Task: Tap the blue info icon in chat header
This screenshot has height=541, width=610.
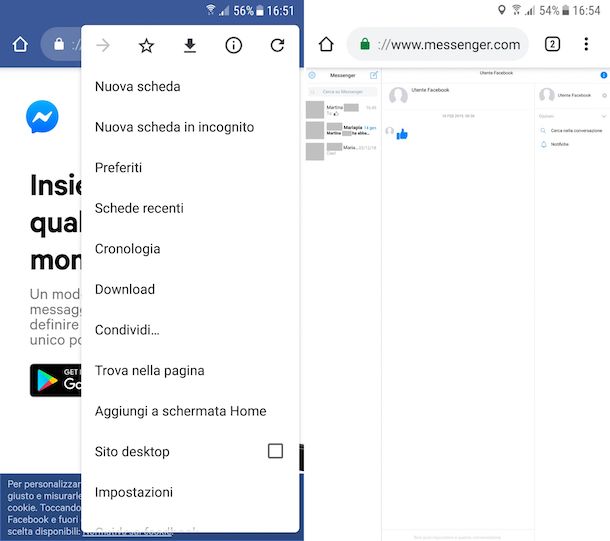Action: click(x=604, y=75)
